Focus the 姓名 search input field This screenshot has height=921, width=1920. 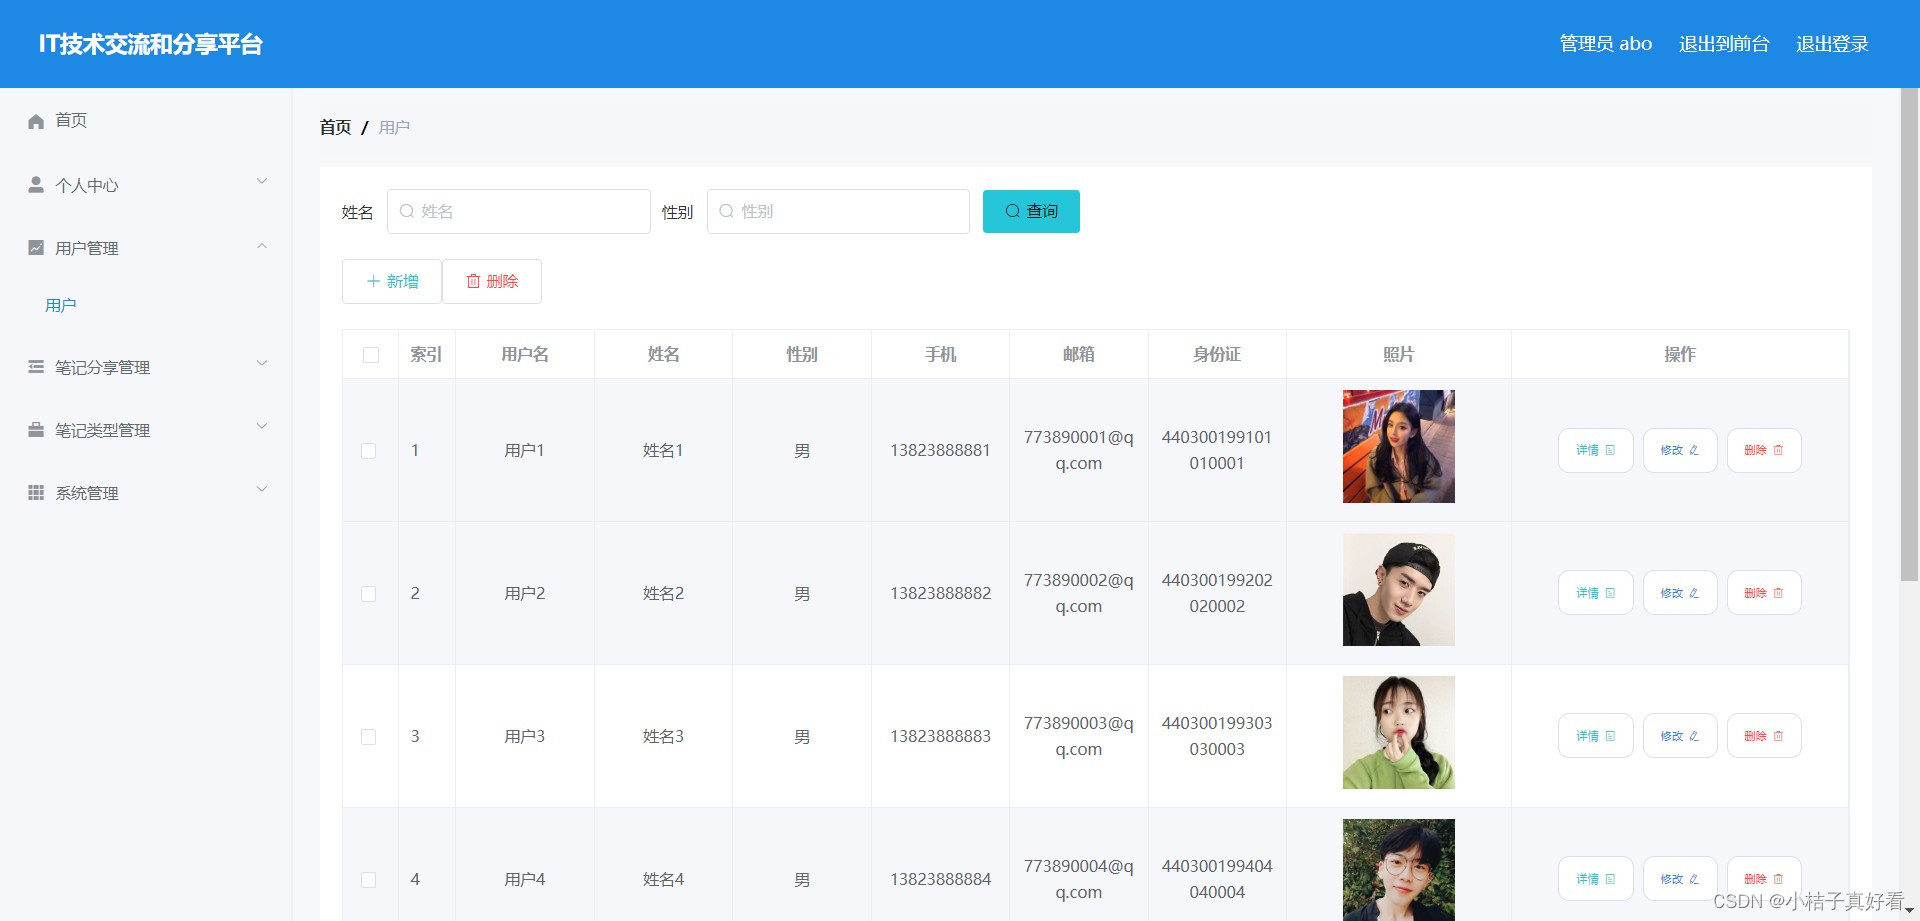519,211
